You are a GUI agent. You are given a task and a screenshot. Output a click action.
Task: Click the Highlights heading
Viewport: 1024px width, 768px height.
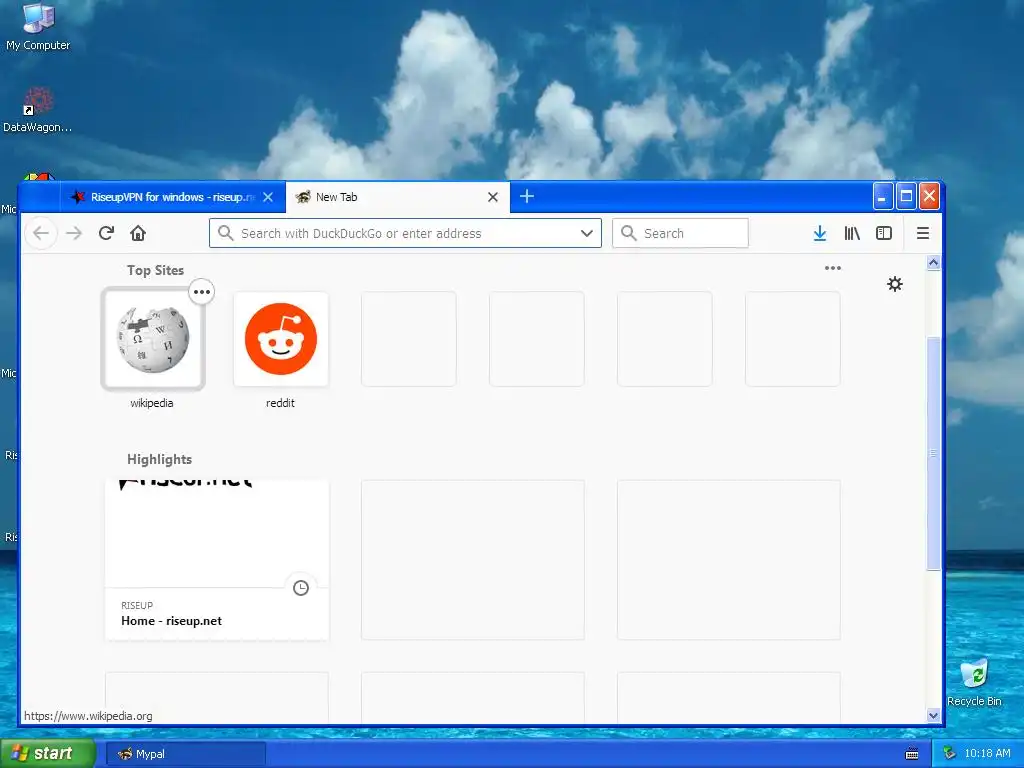click(159, 459)
